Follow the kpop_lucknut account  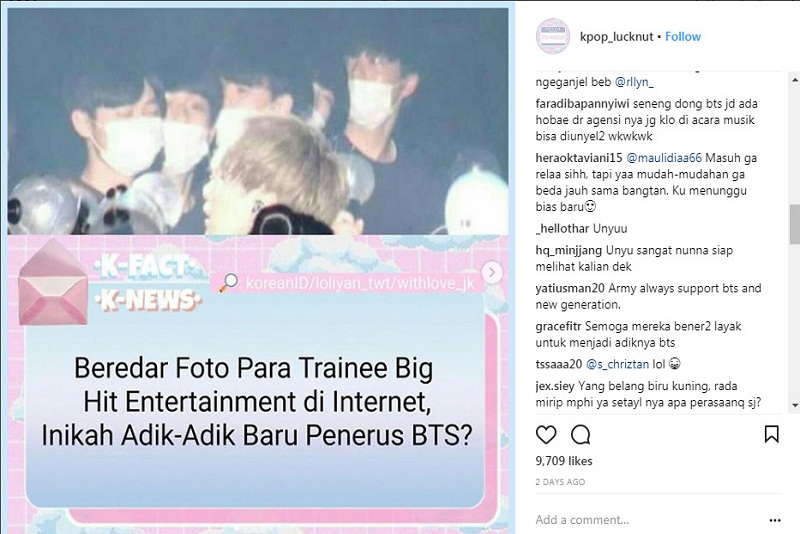click(x=683, y=37)
